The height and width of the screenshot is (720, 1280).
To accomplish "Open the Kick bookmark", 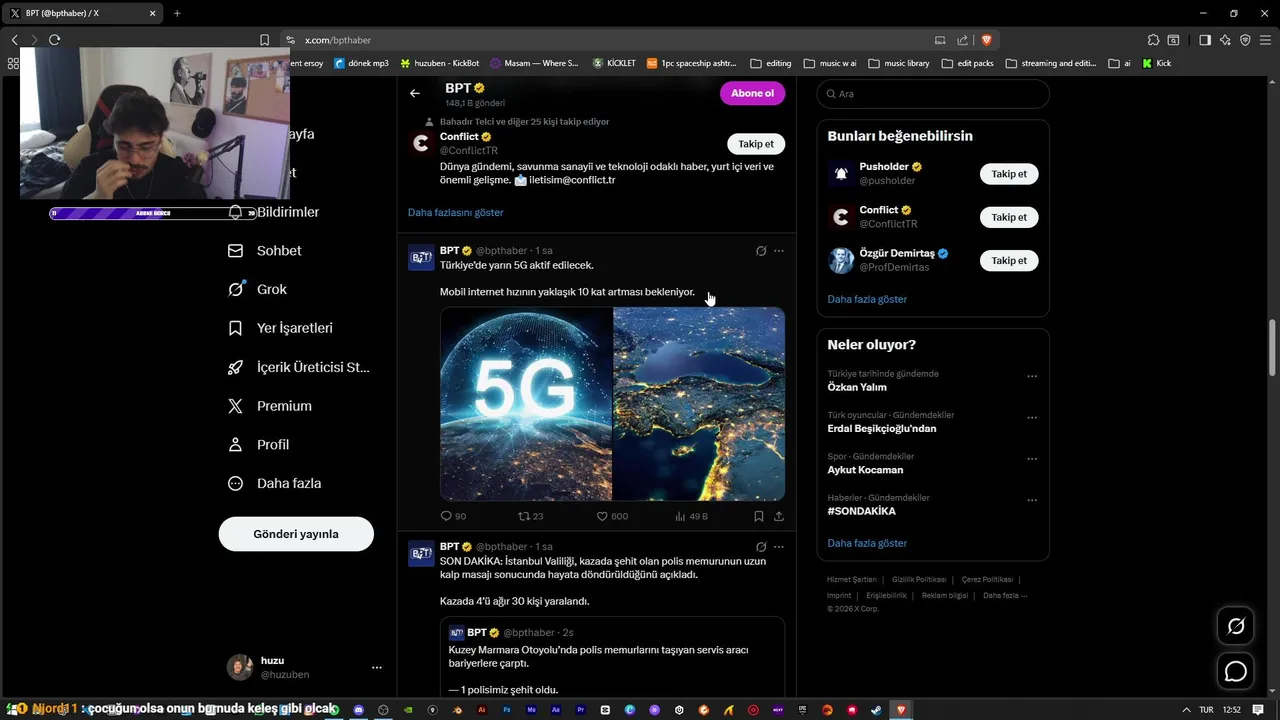I will coord(1156,63).
